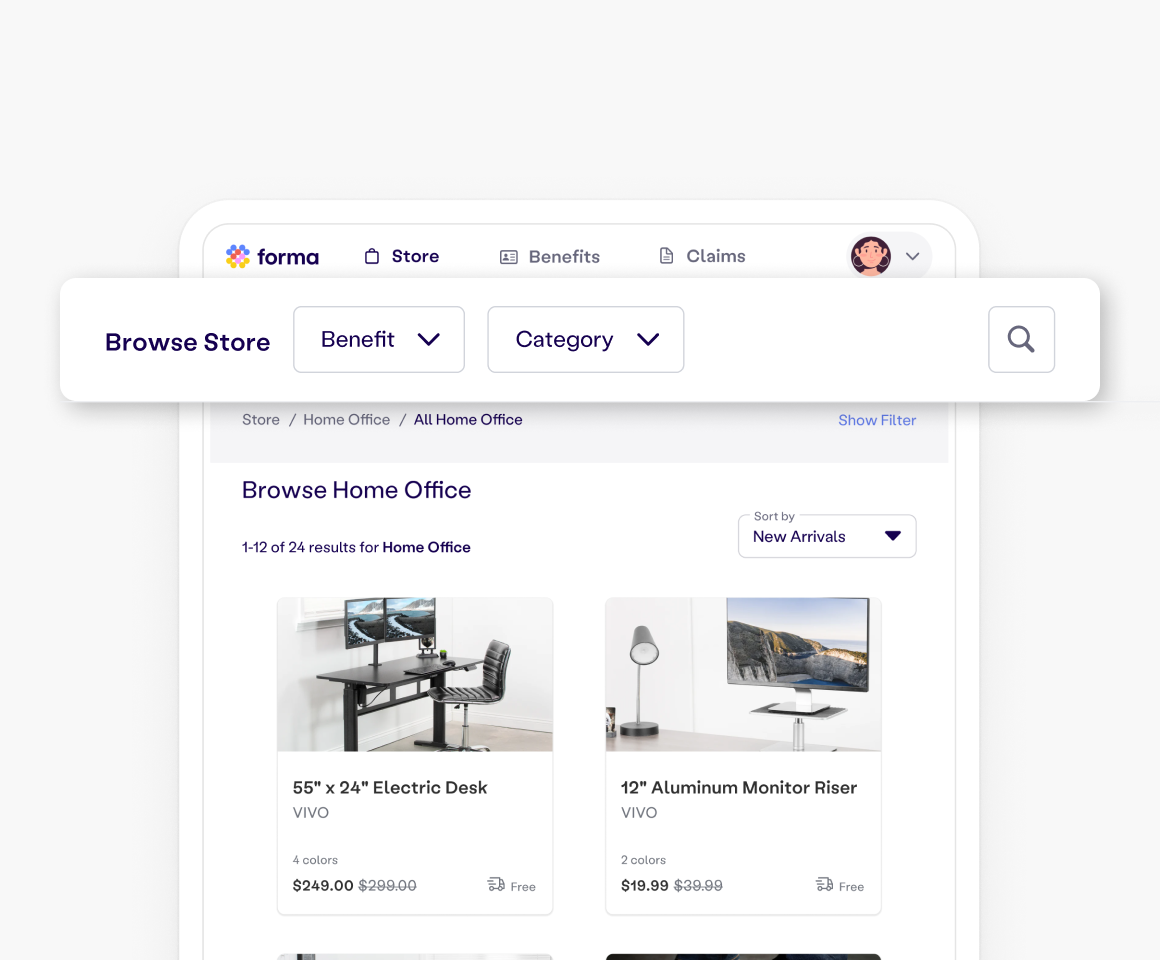The width and height of the screenshot is (1160, 960).
Task: Click the forma wordmark text
Action: [288, 257]
